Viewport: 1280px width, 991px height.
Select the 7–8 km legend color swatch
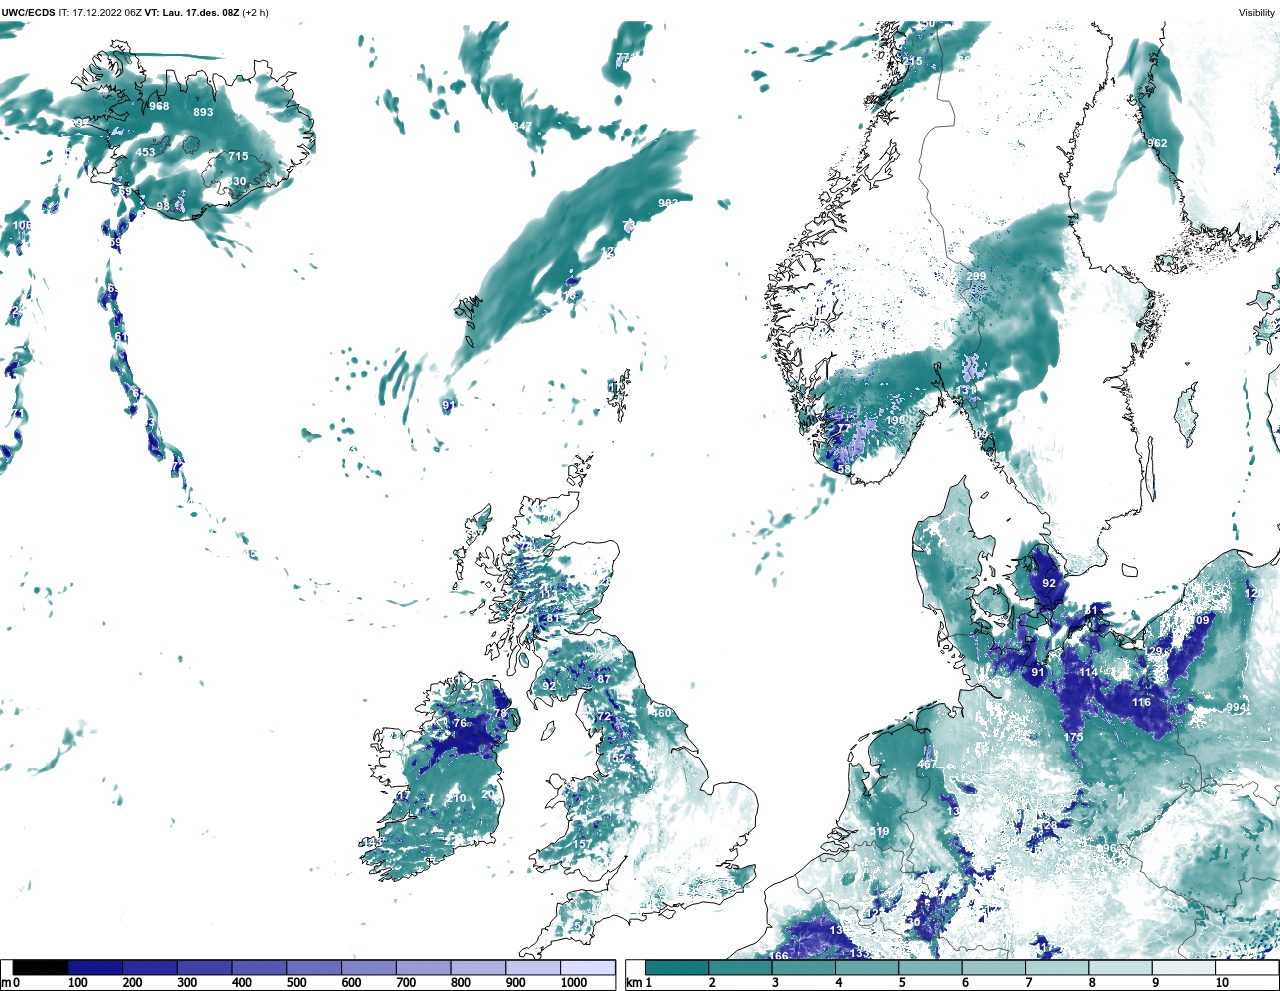(x=1058, y=968)
